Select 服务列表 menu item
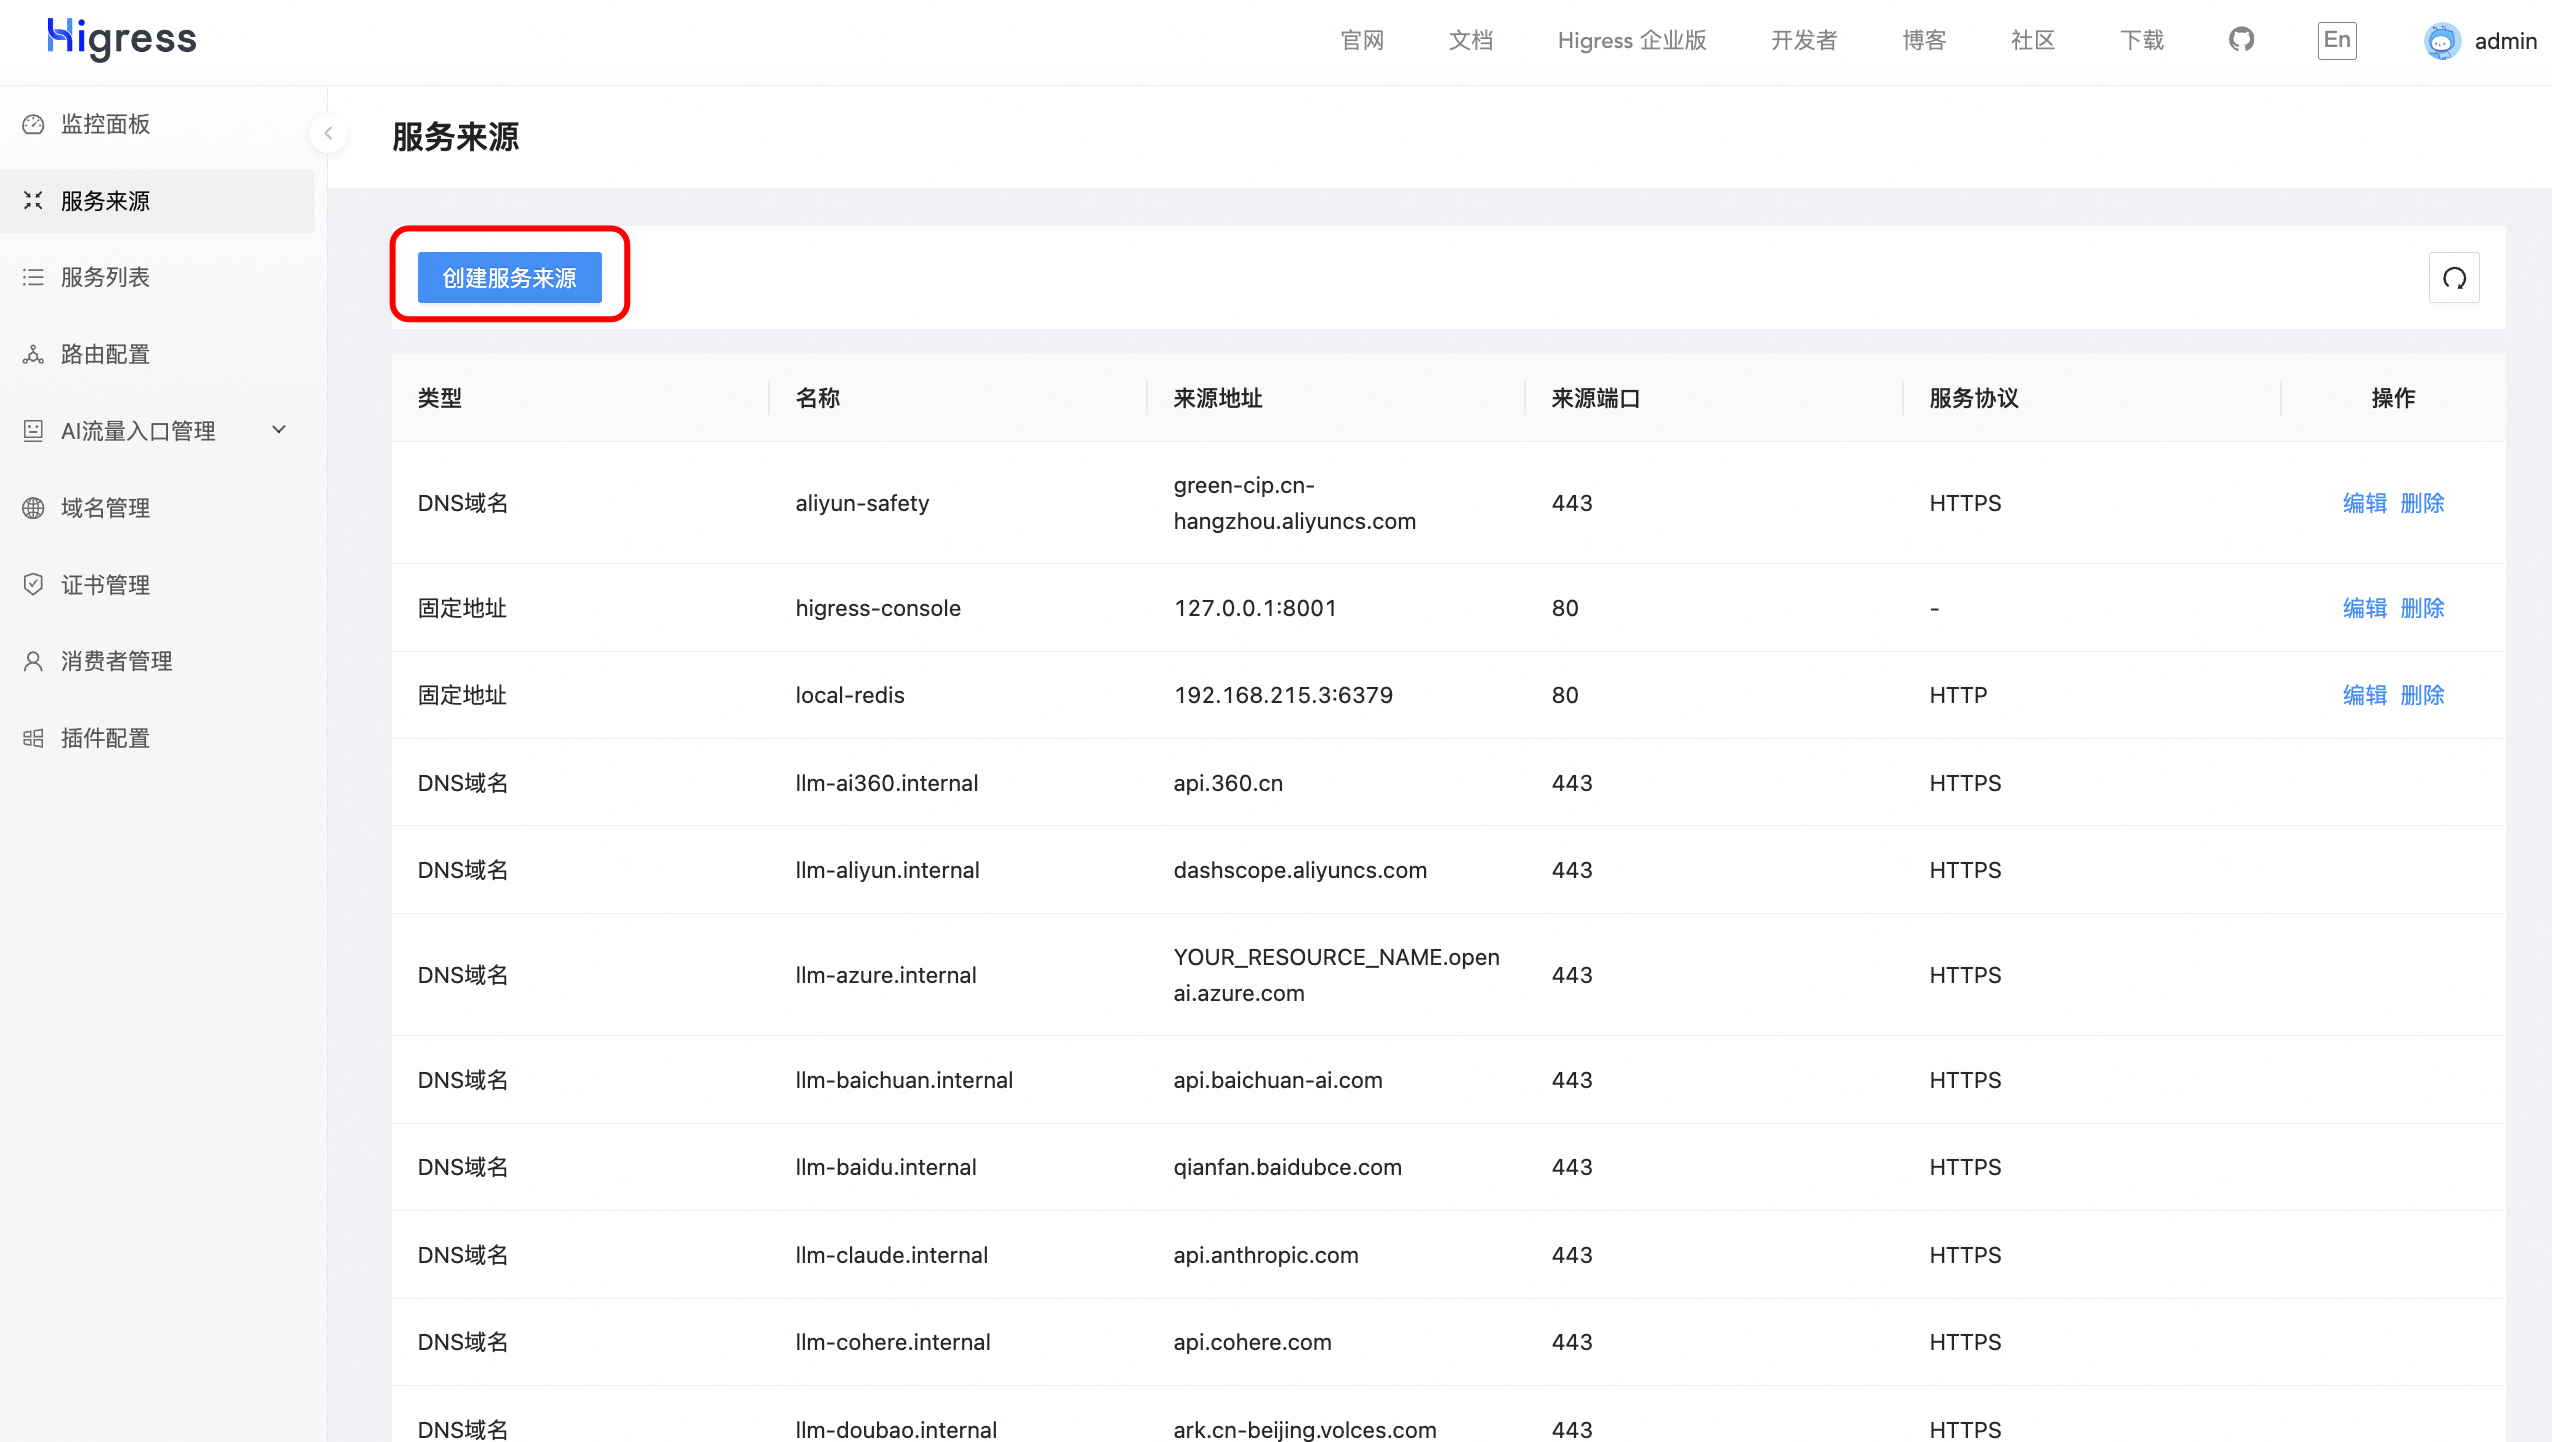Viewport: 2552px width, 1442px height. click(105, 277)
